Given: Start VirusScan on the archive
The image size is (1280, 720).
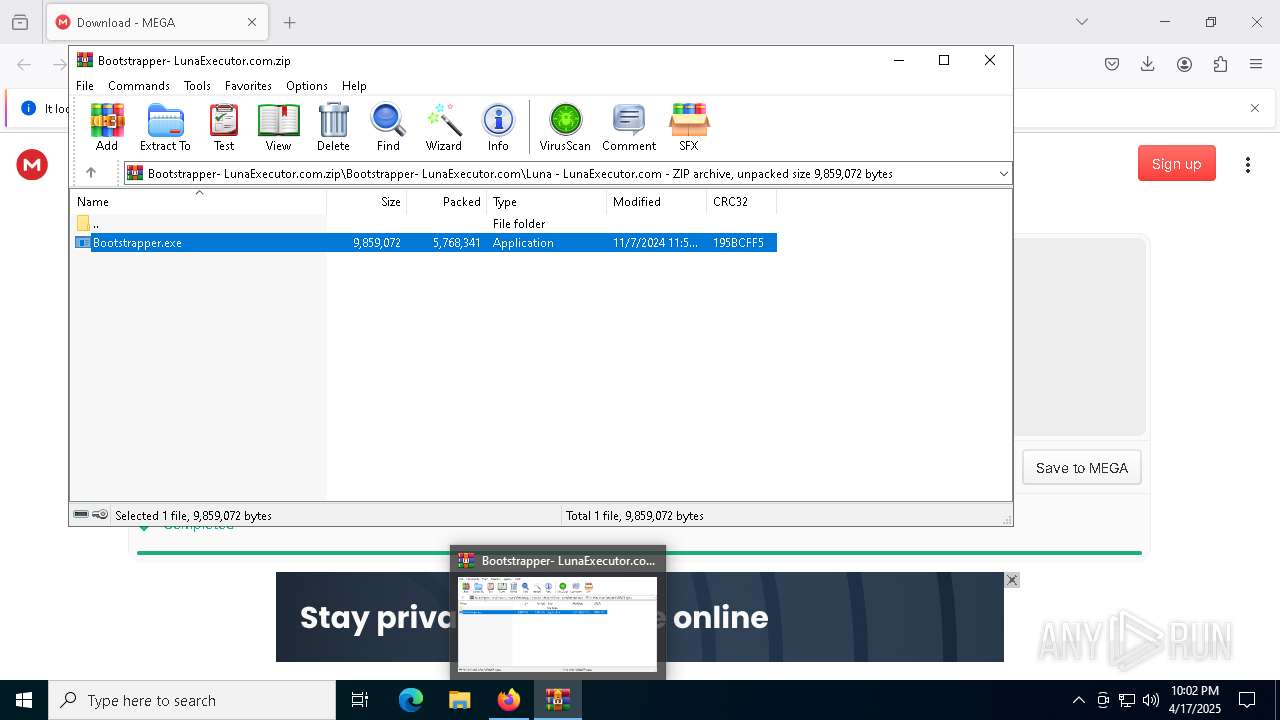Looking at the screenshot, I should point(565,127).
